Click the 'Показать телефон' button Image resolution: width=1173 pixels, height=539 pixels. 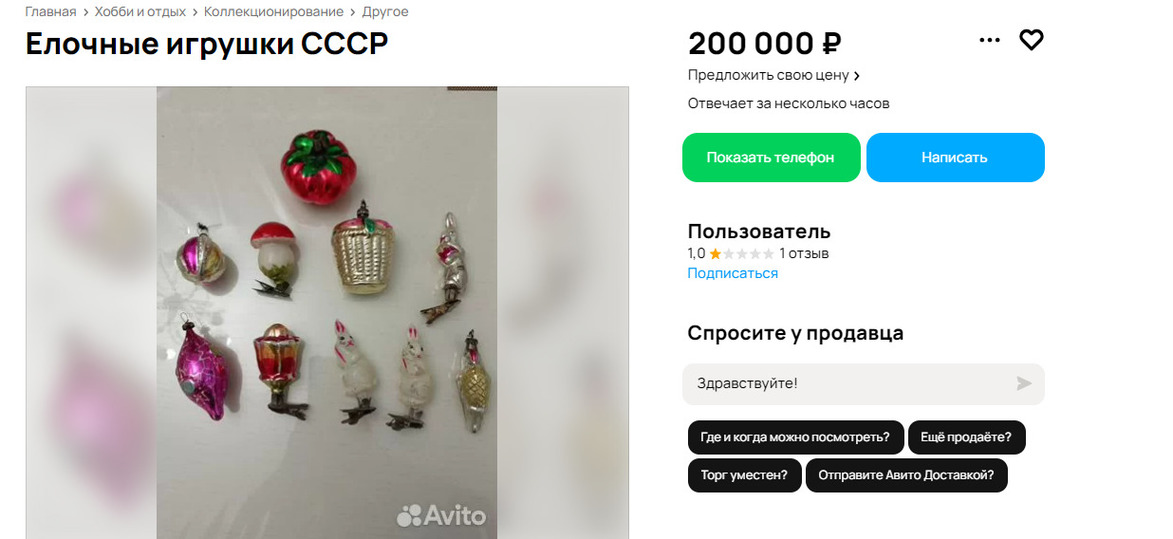pyautogui.click(x=771, y=158)
